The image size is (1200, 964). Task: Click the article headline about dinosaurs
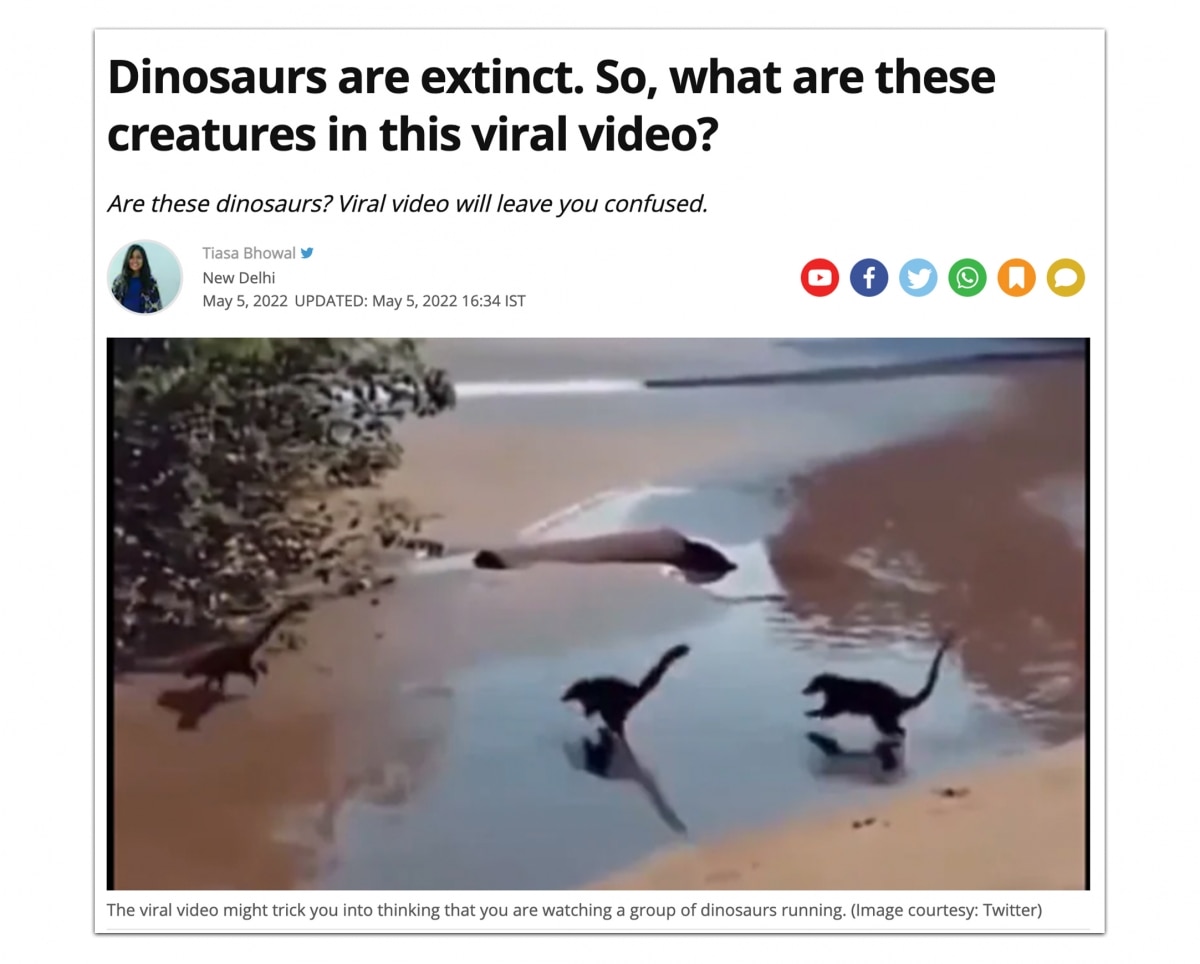(551, 105)
